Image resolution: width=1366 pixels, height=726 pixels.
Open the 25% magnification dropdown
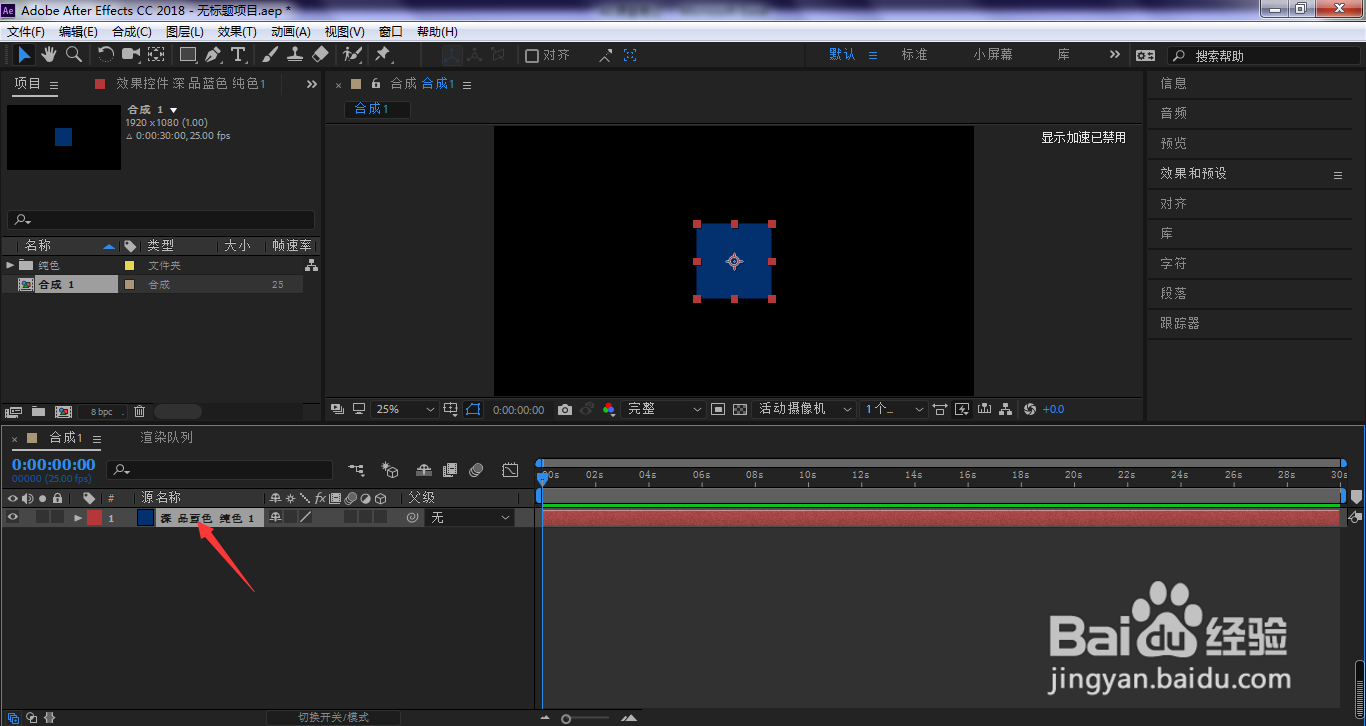(405, 409)
